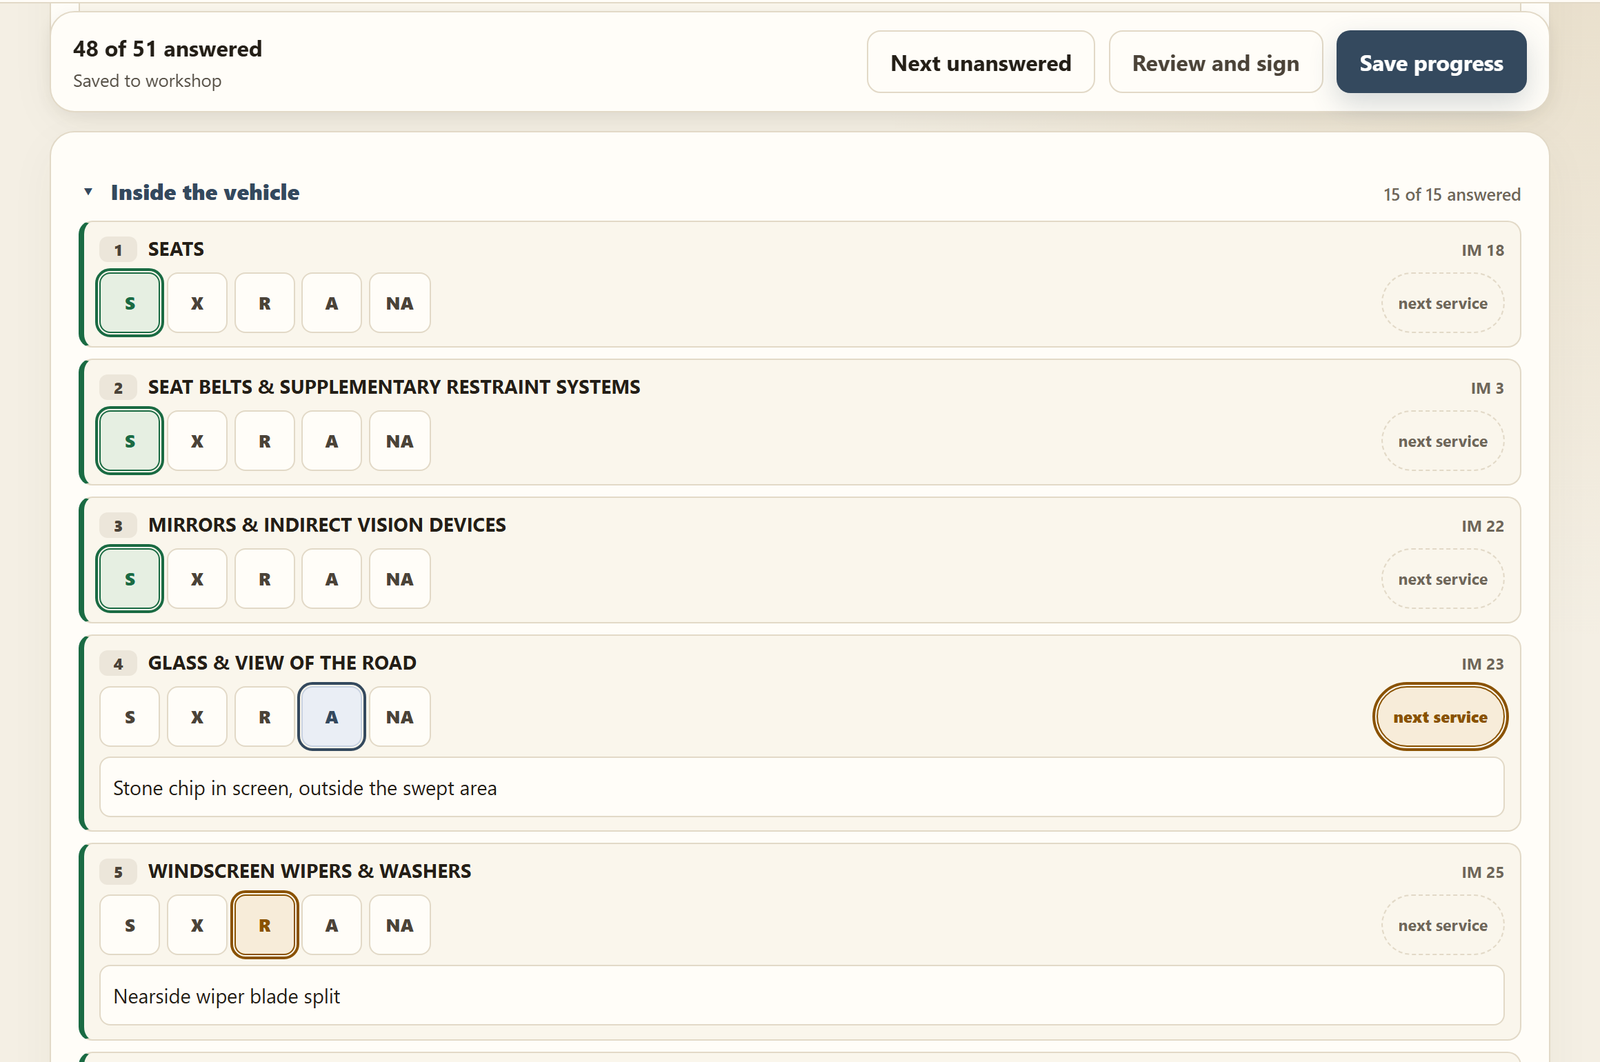This screenshot has height=1062, width=1600.
Task: Select the A rating for Glass & View
Action: point(331,717)
